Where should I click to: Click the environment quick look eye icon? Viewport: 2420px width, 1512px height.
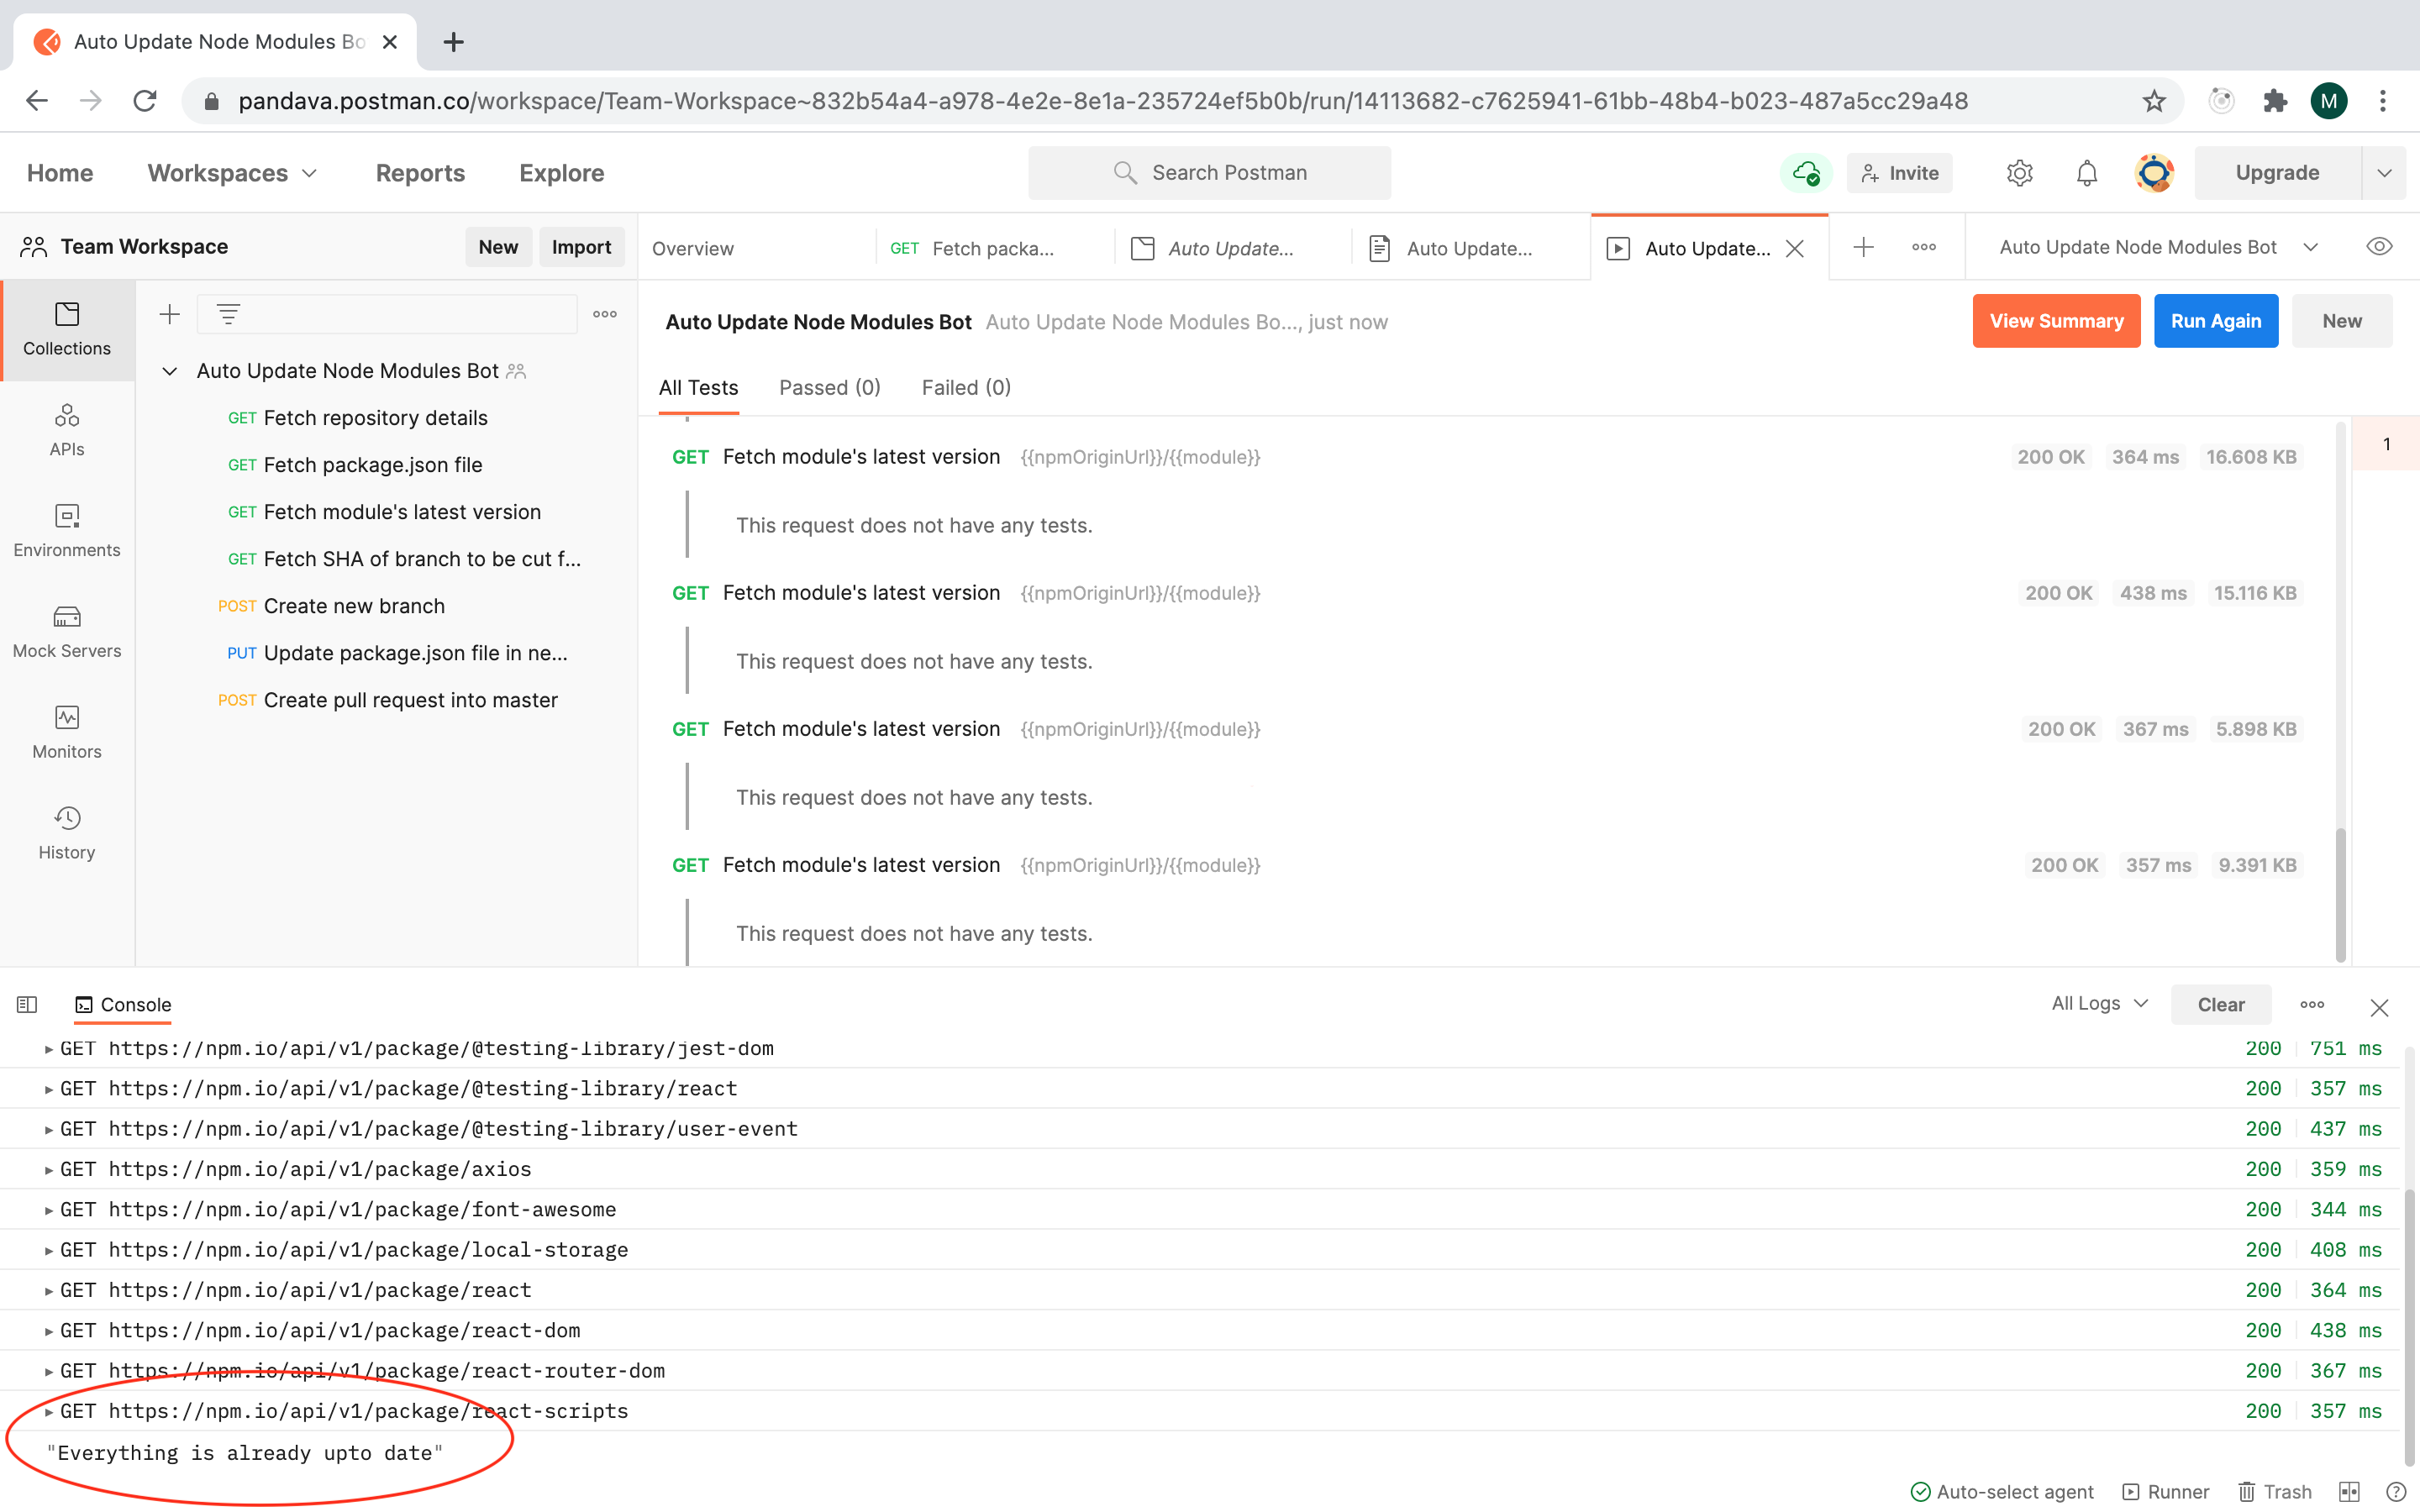[x=2379, y=247]
